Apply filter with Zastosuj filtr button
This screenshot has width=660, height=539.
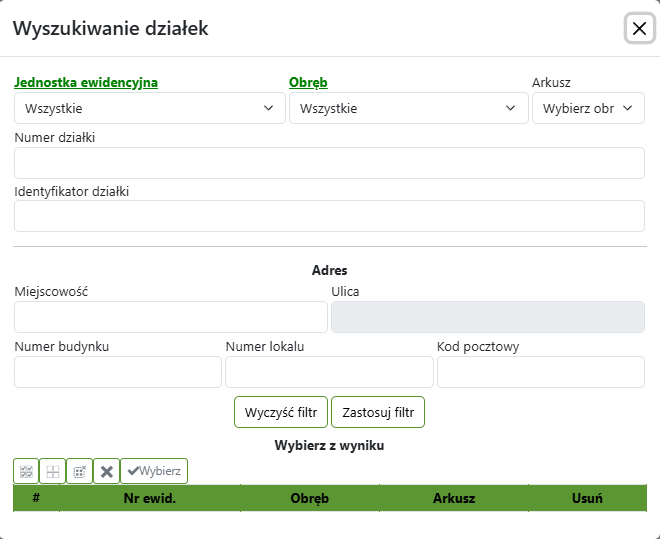378,412
